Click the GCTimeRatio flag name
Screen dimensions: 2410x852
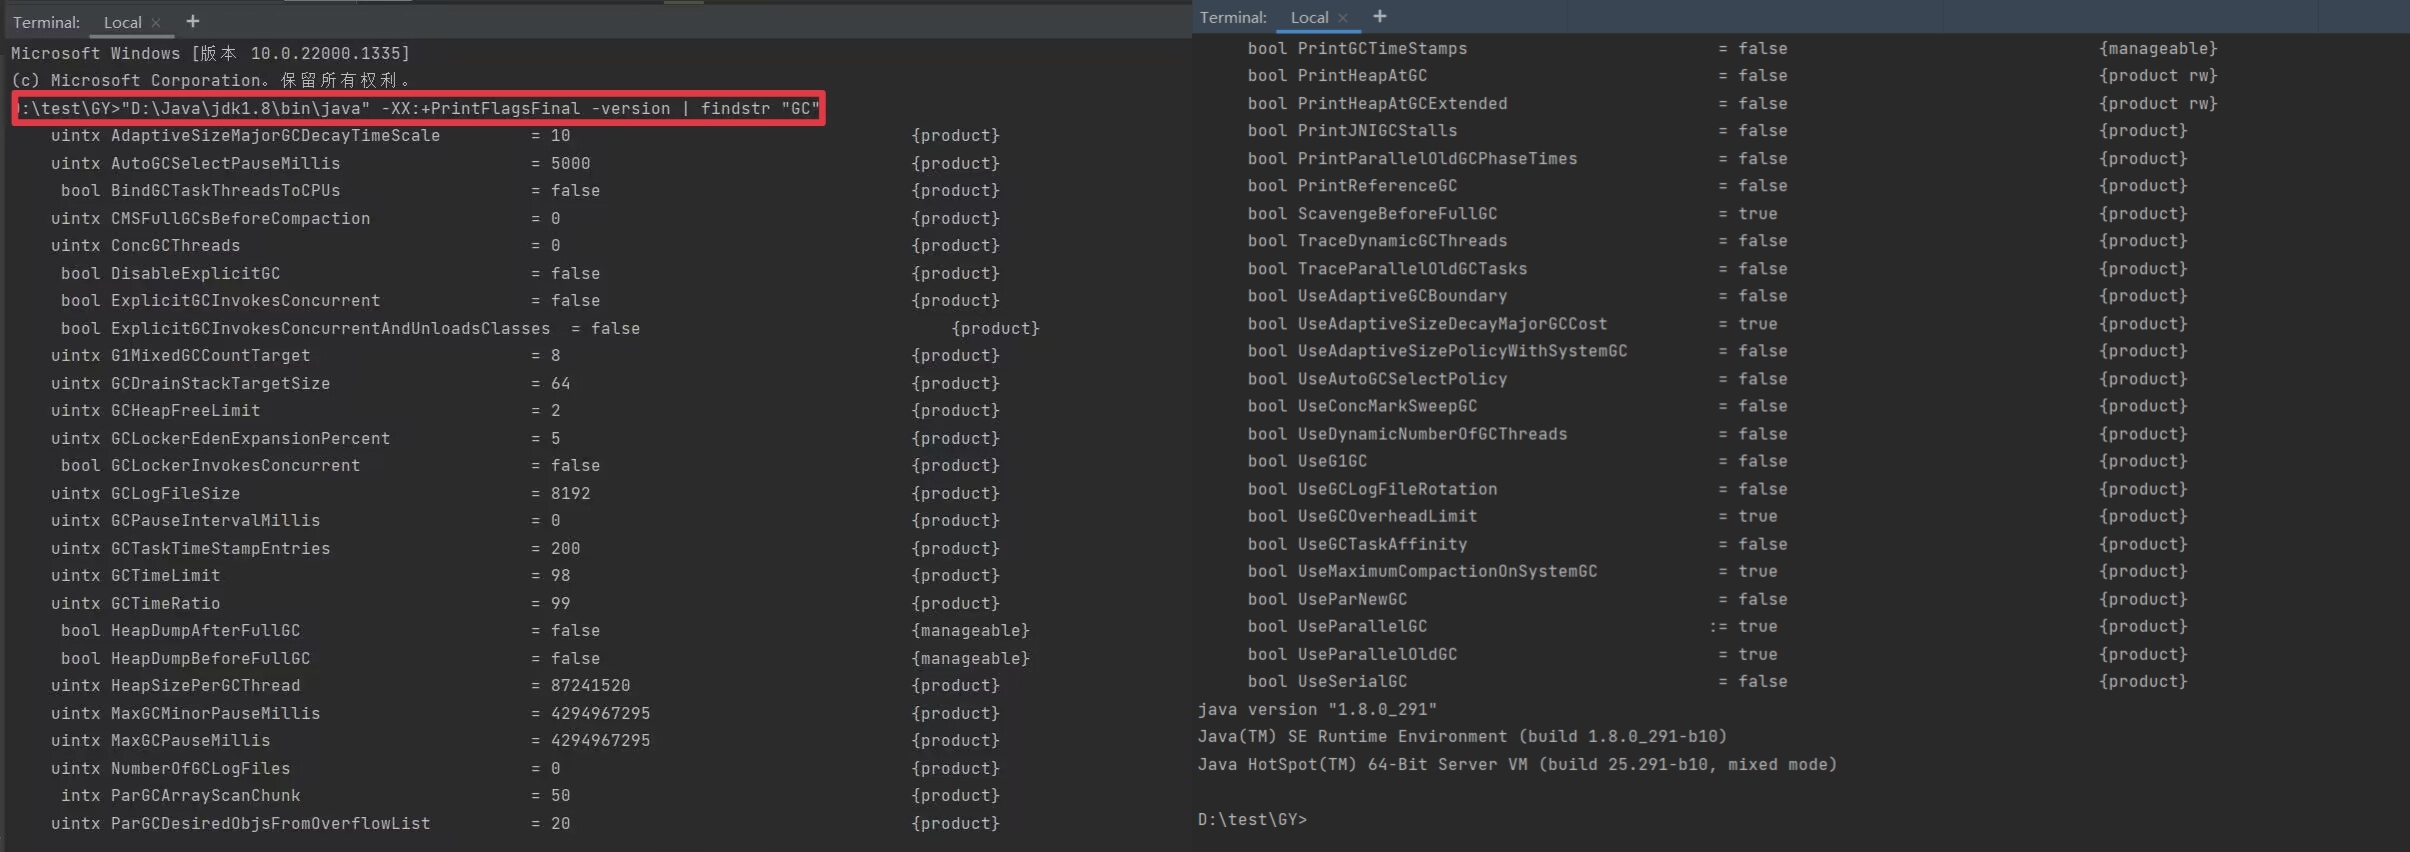click(165, 603)
